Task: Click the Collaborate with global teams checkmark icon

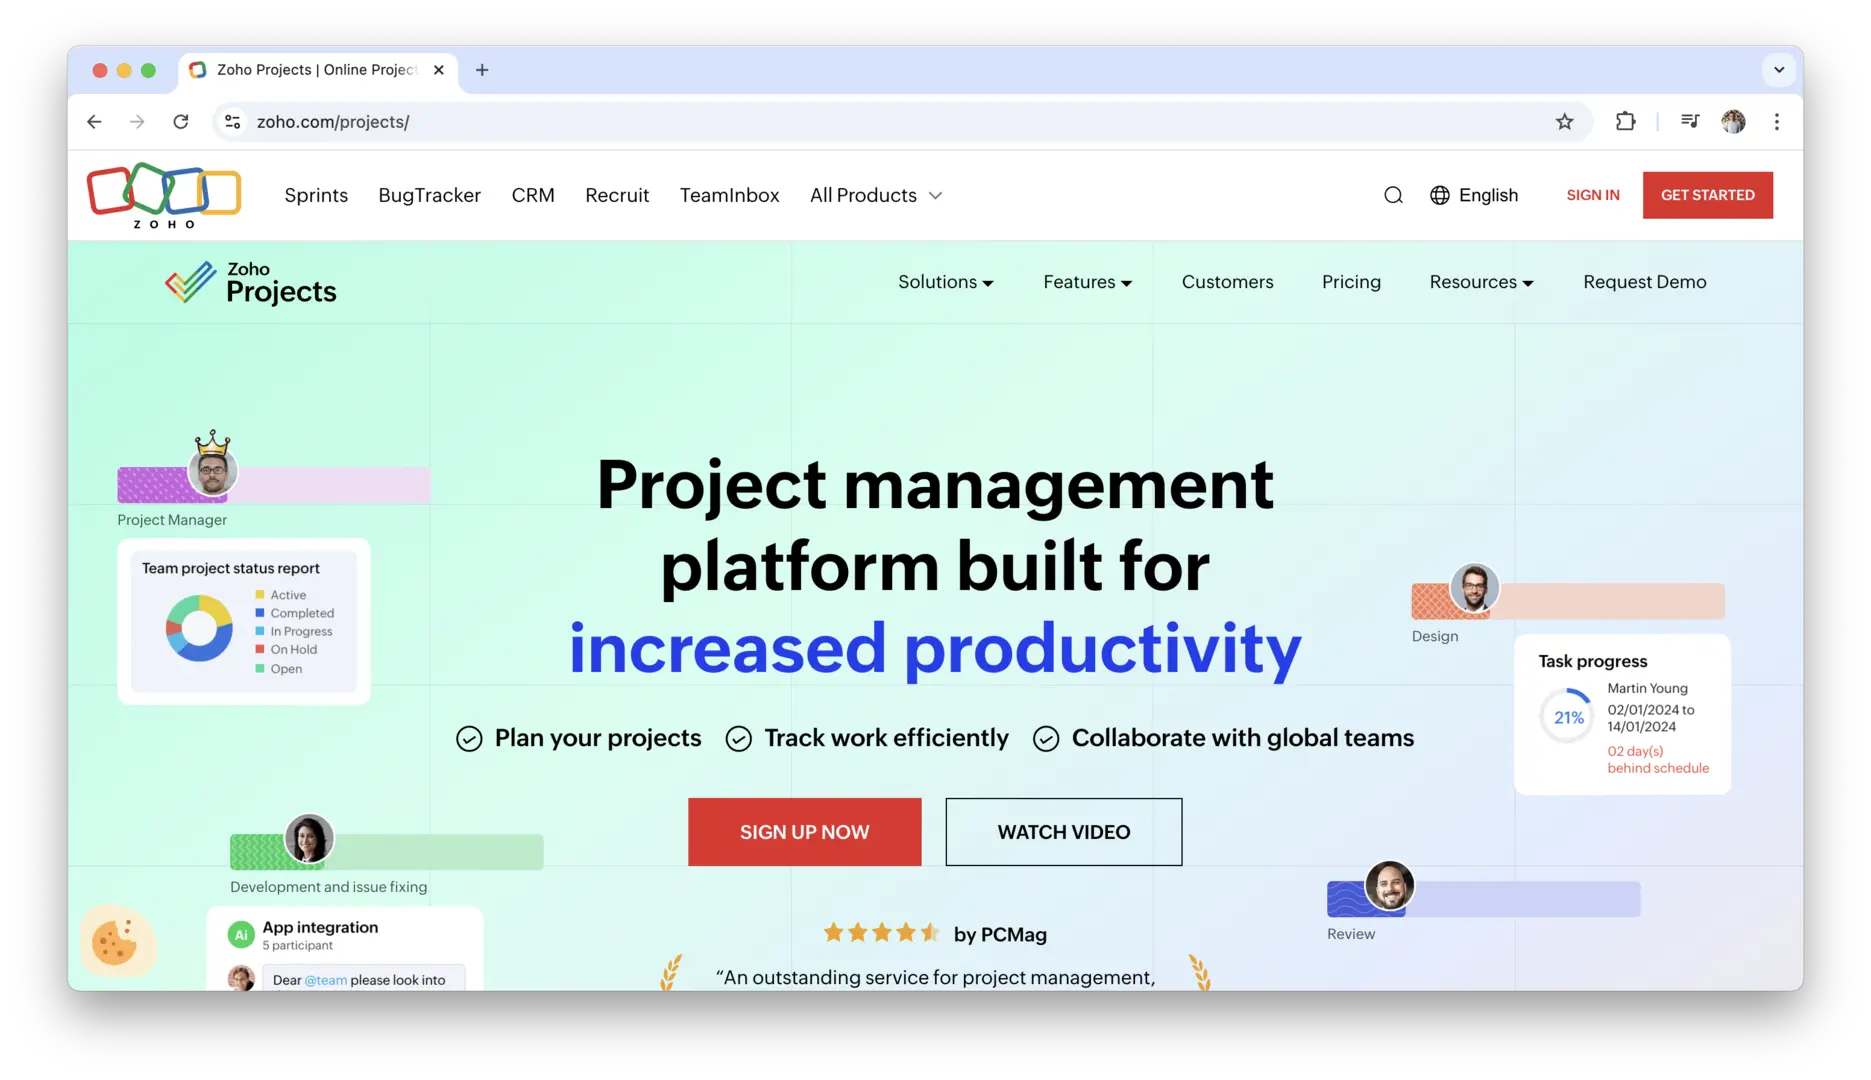Action: (1046, 739)
